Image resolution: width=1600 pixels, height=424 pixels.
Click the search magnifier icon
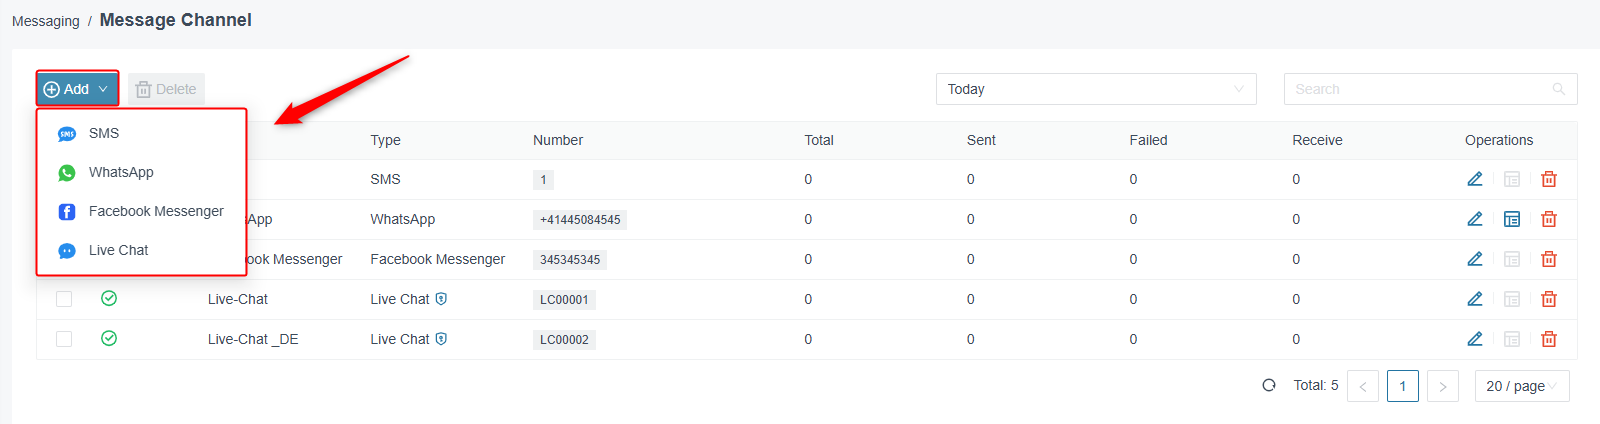coord(1558,89)
